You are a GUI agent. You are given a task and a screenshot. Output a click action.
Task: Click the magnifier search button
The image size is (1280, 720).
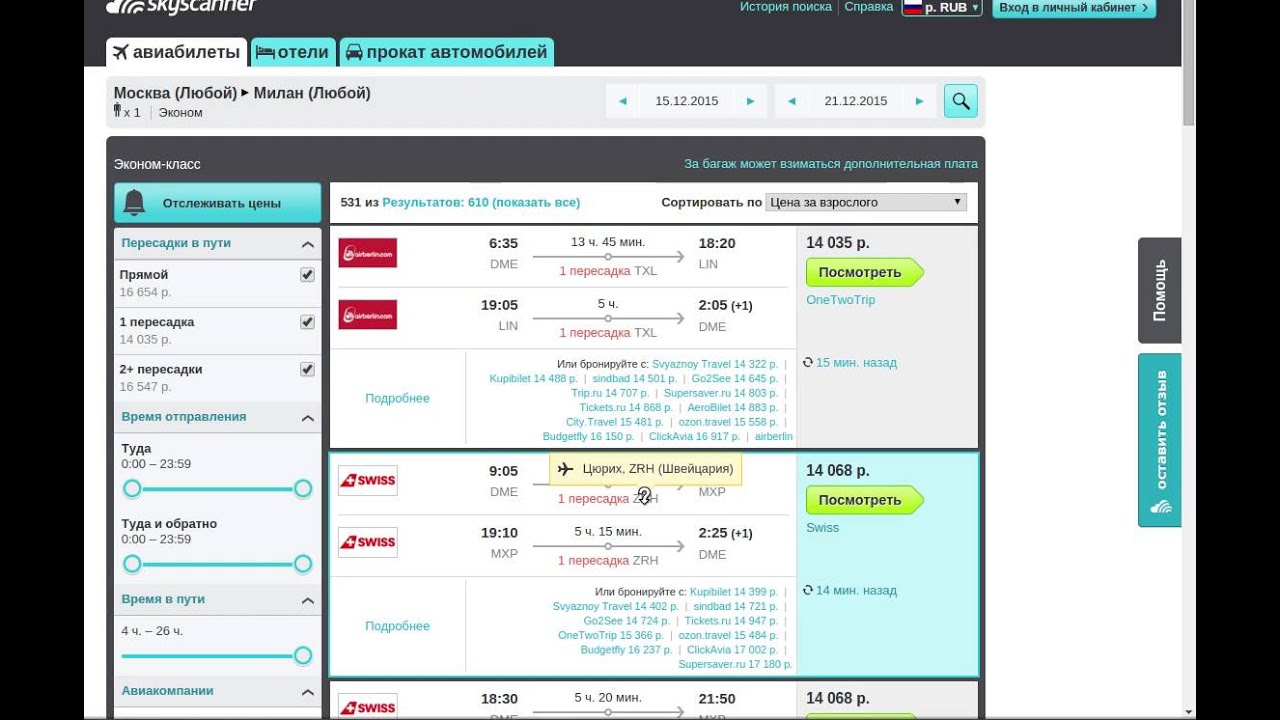[x=961, y=101]
